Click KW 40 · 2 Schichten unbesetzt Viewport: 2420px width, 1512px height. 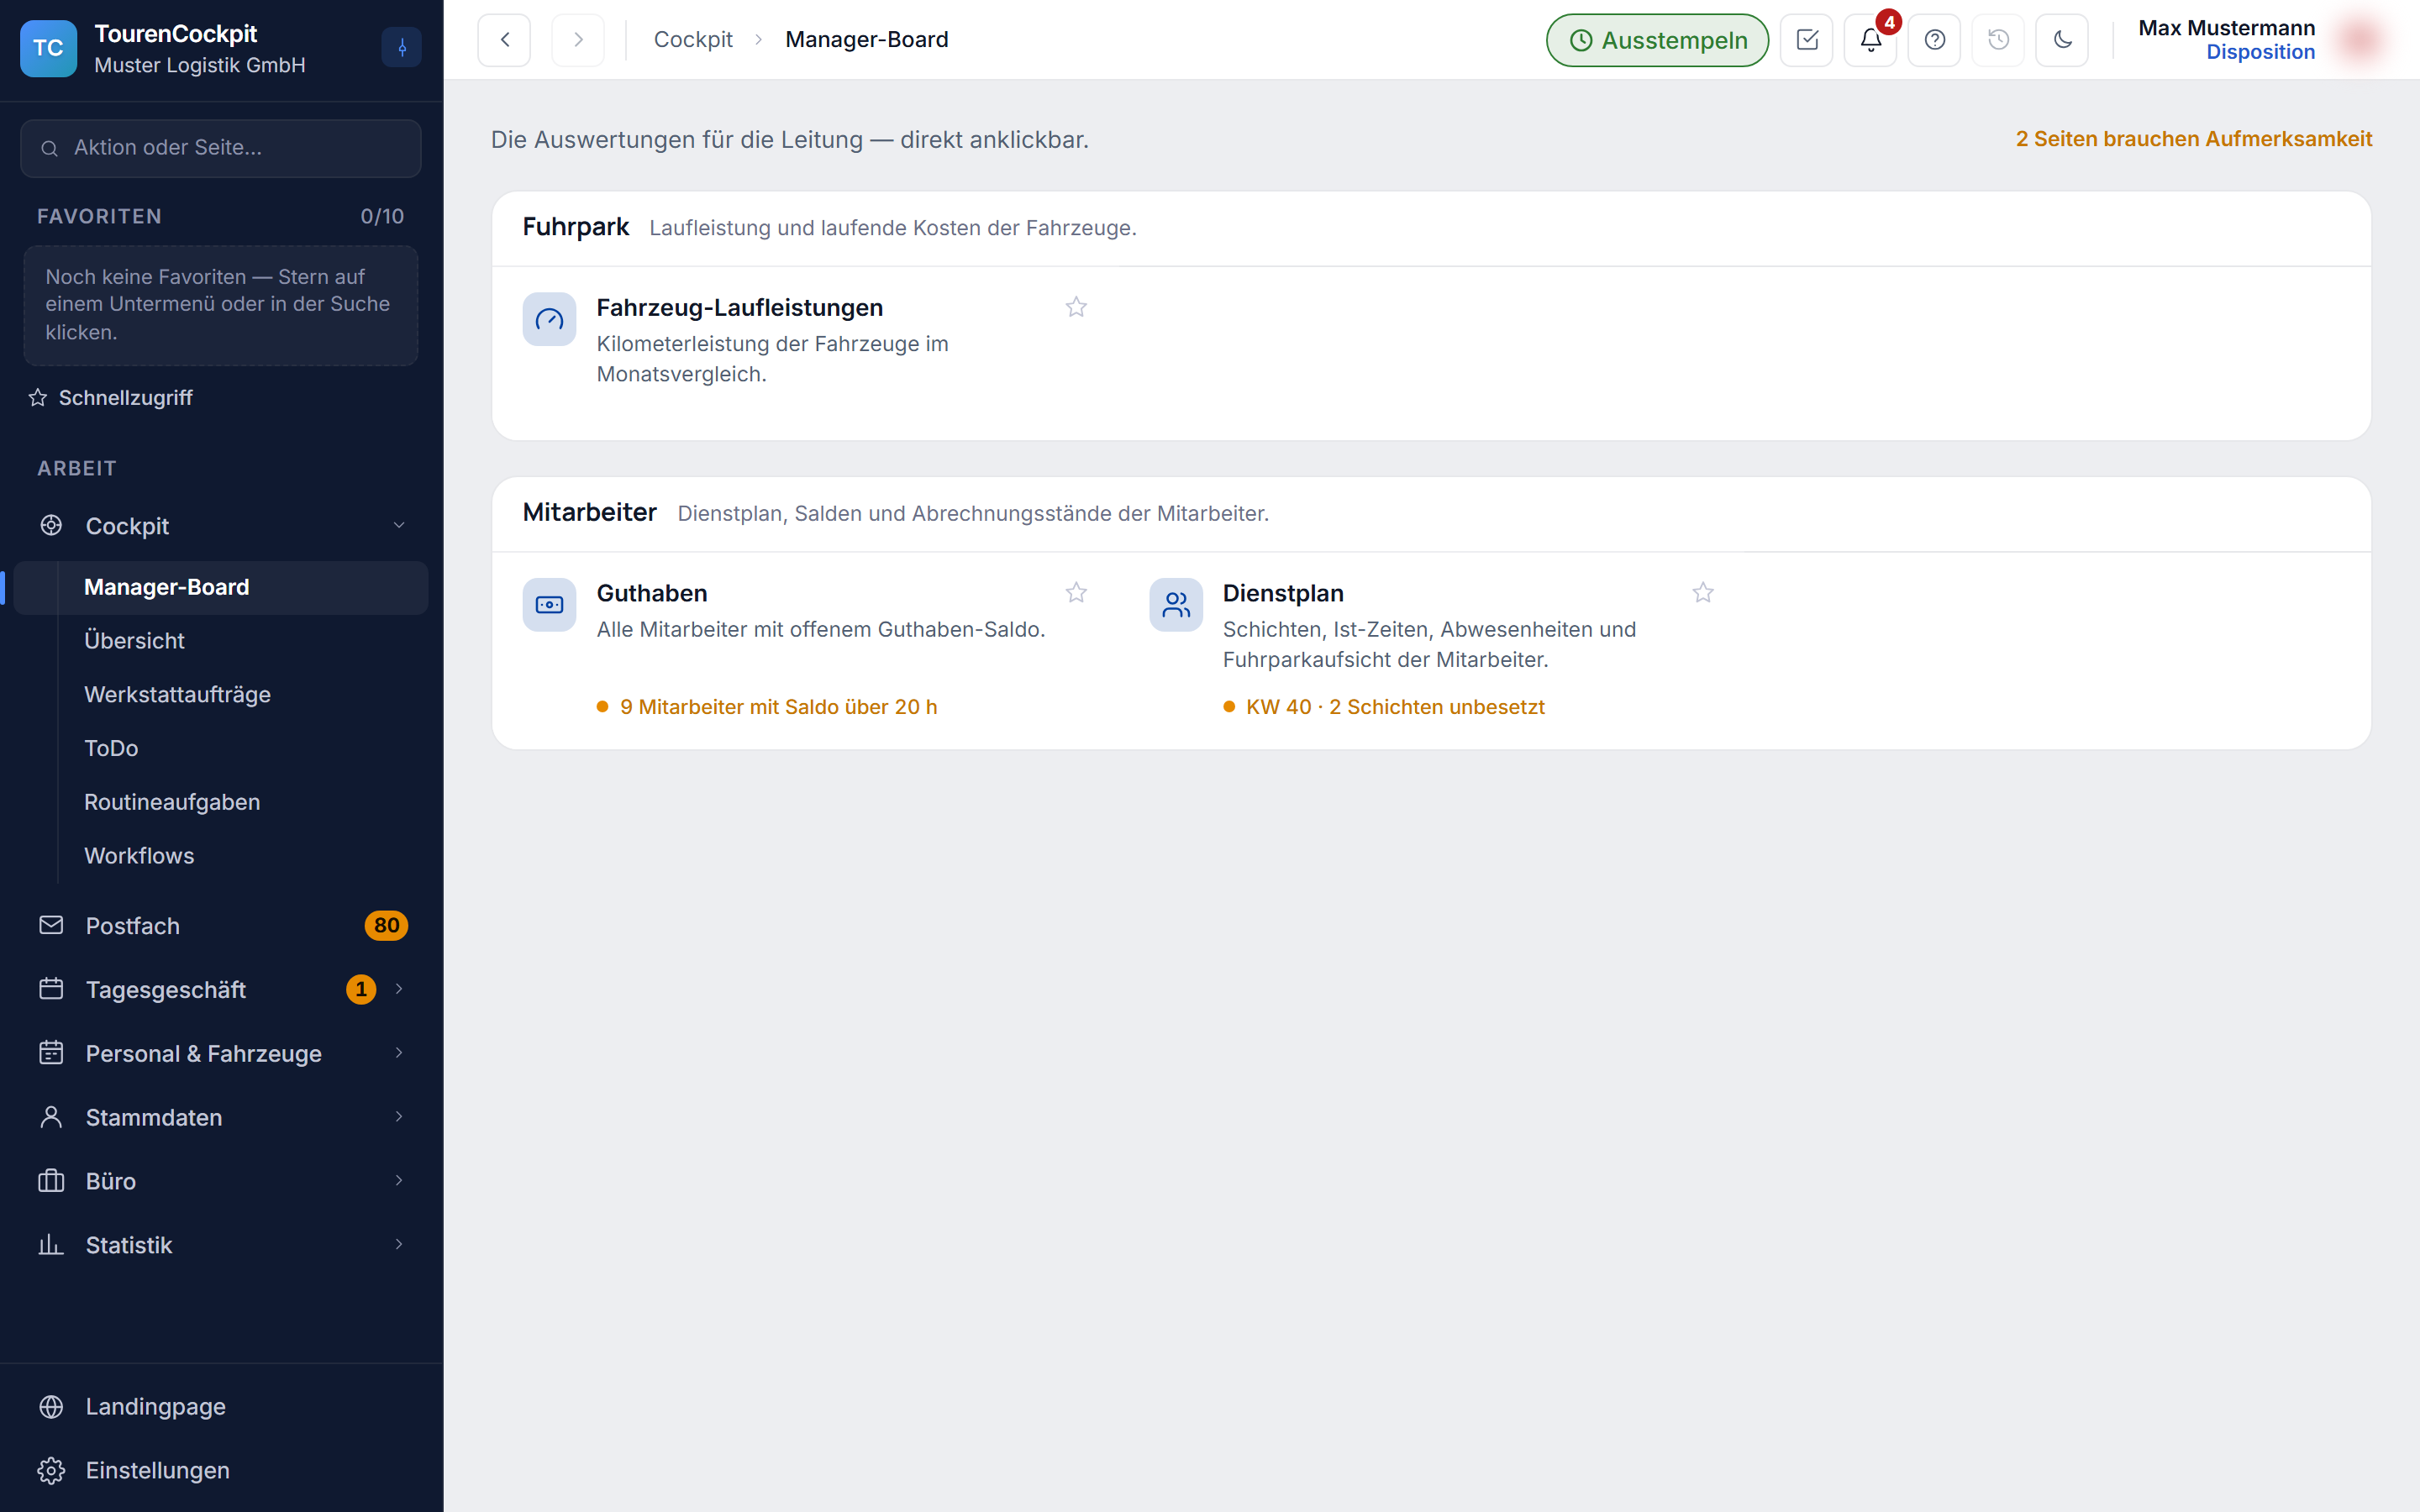click(x=1395, y=707)
